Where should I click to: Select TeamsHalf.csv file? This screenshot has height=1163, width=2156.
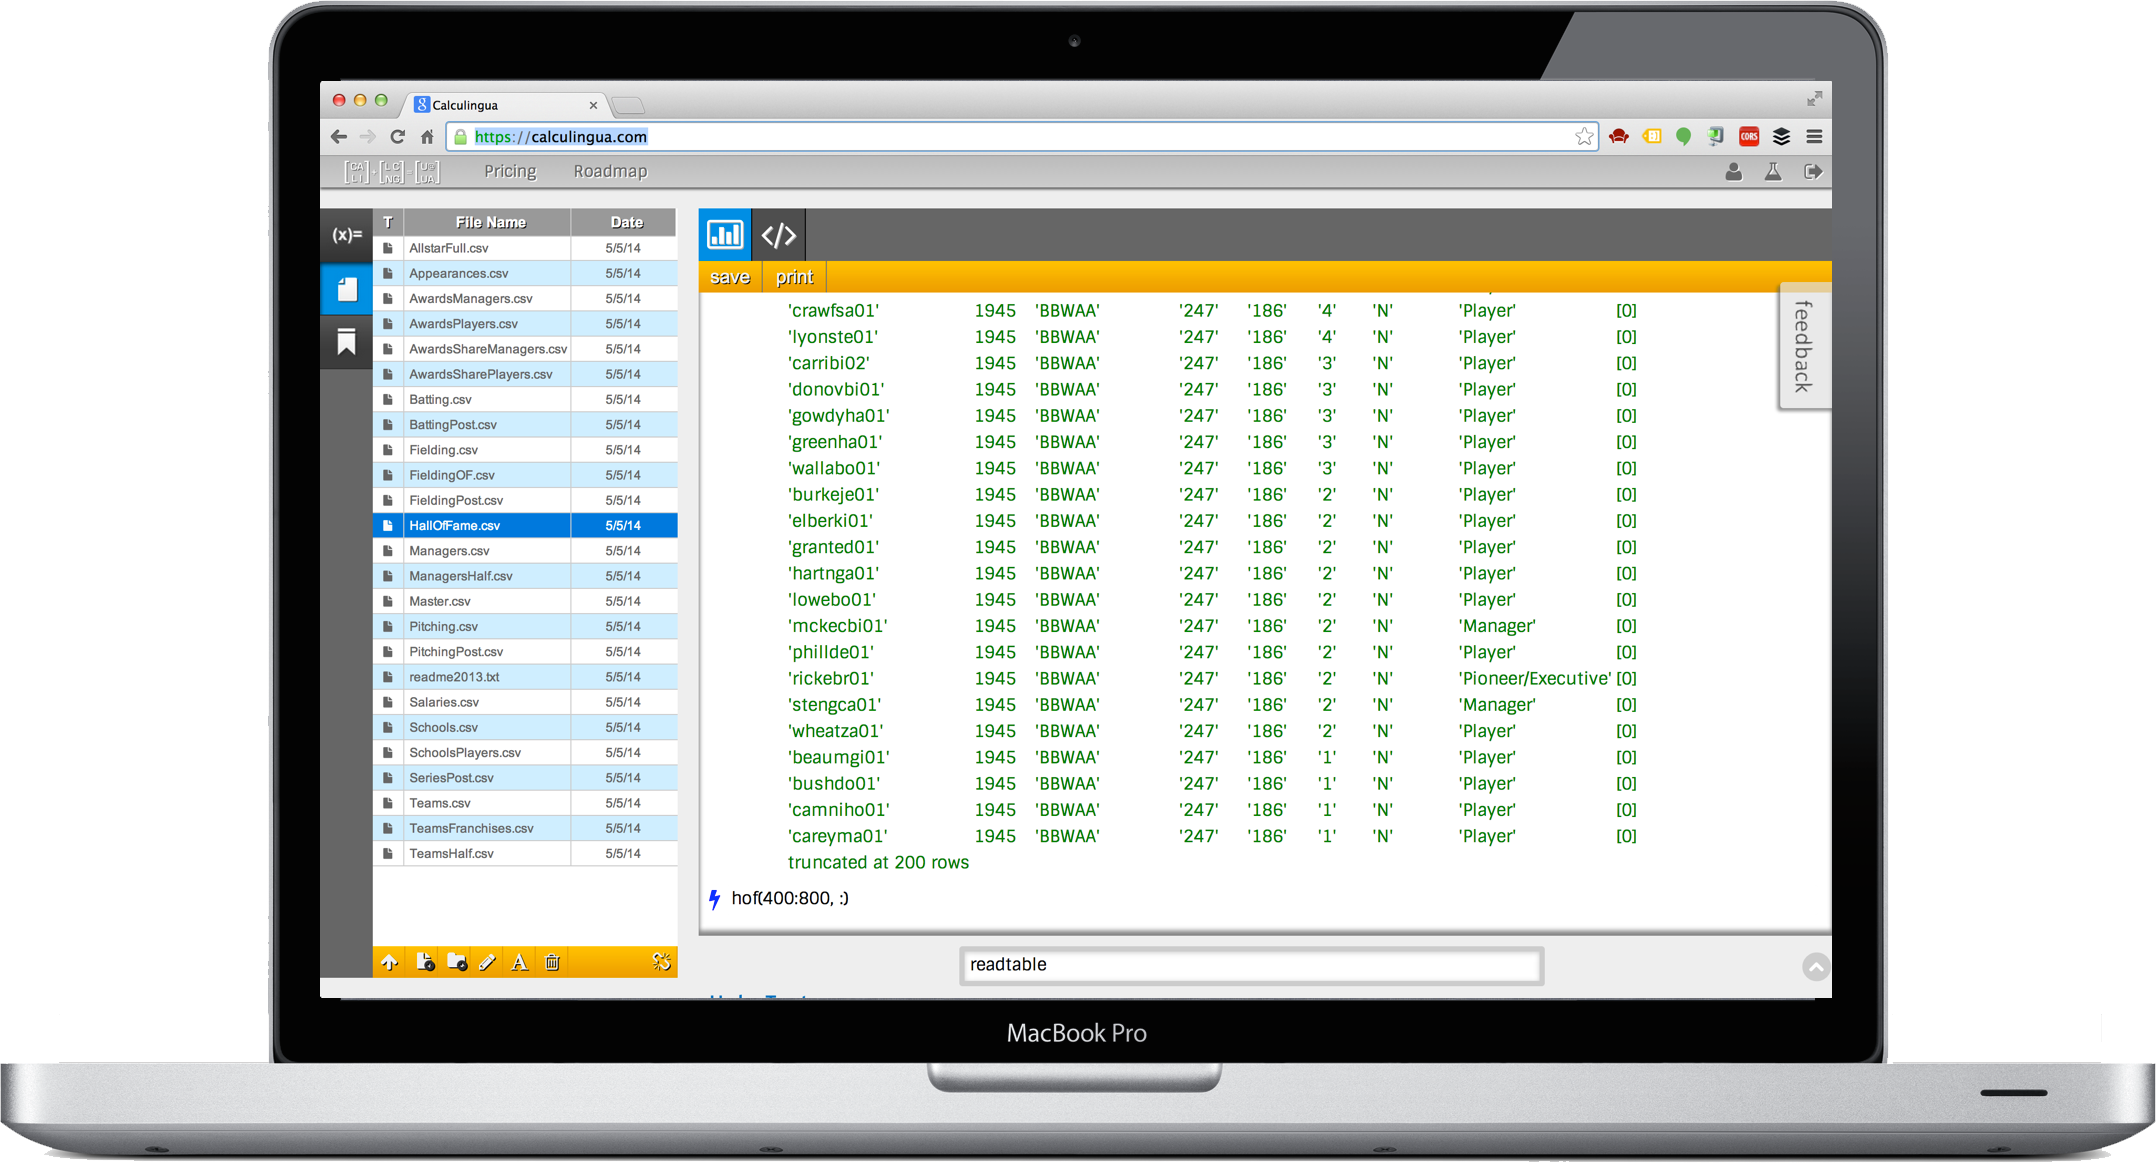tap(525, 853)
